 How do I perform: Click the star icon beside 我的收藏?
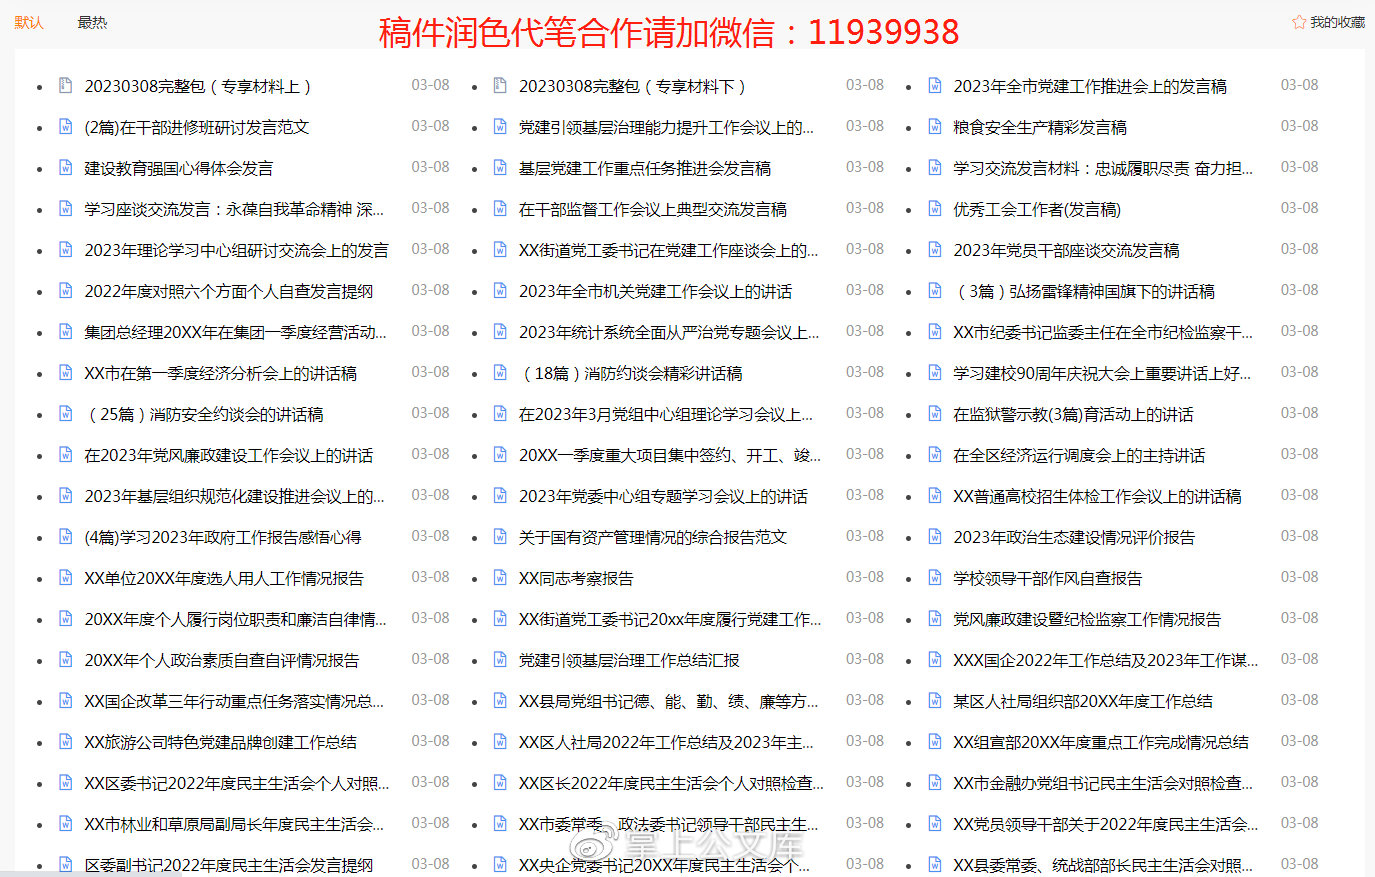[x=1298, y=22]
